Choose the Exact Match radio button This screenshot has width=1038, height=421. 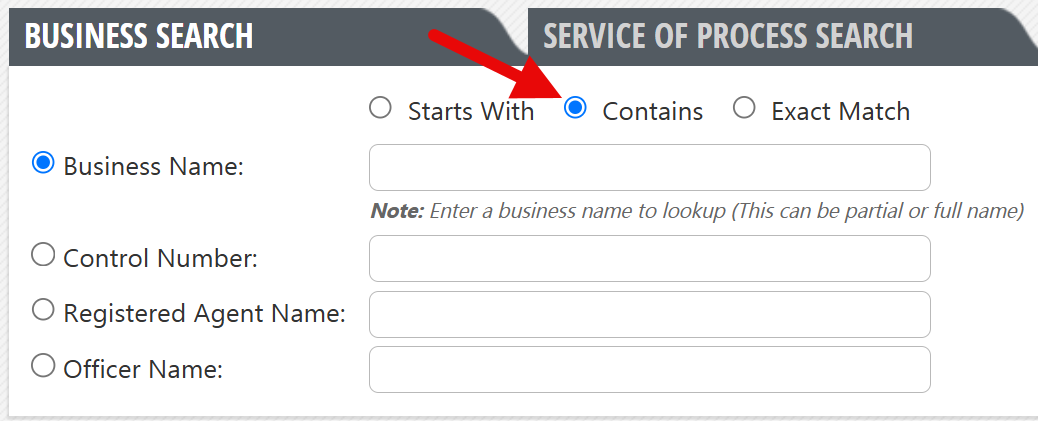[744, 107]
